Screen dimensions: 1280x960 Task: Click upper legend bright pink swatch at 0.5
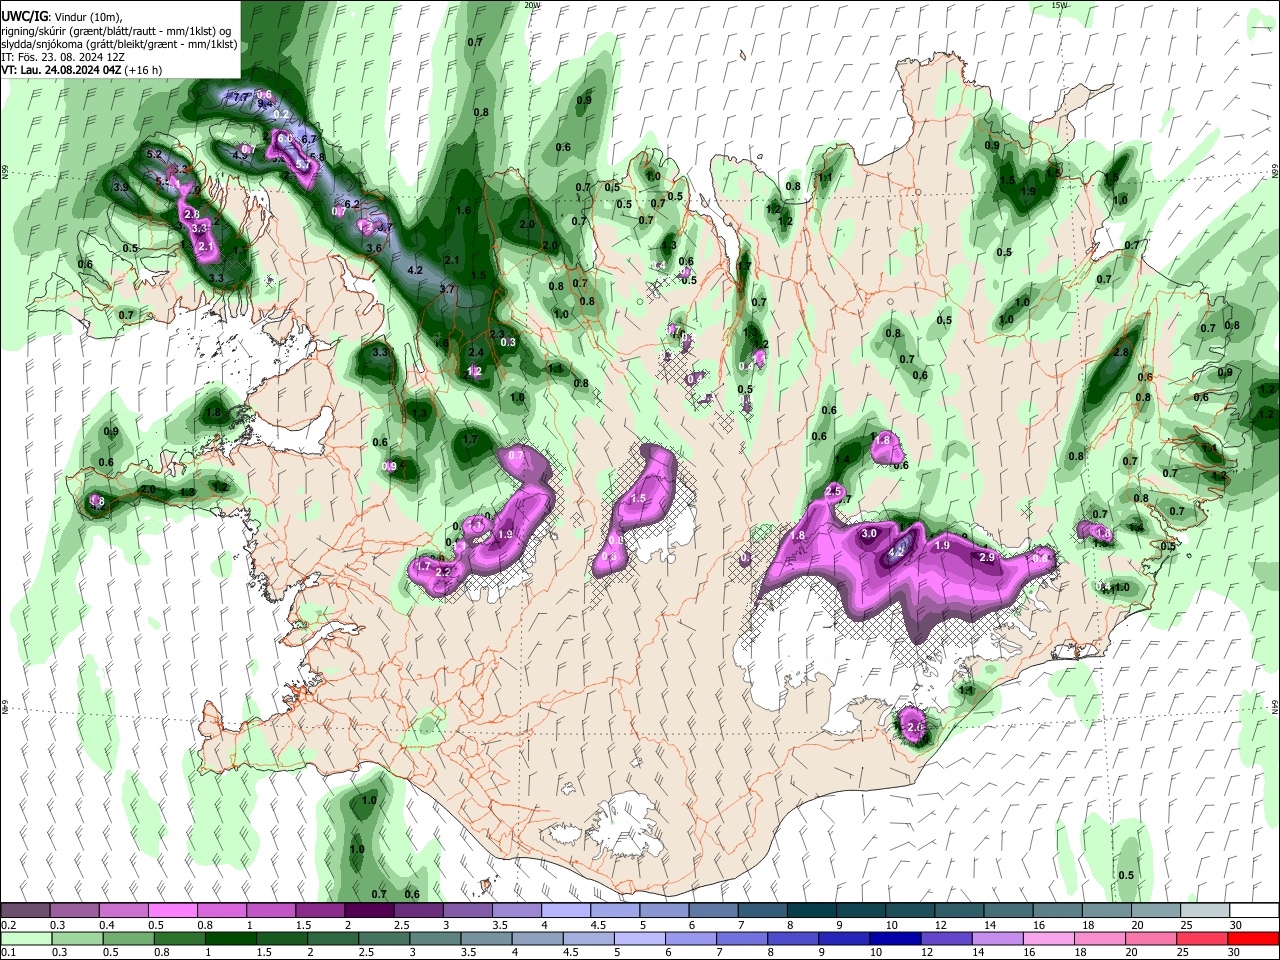[172, 911]
